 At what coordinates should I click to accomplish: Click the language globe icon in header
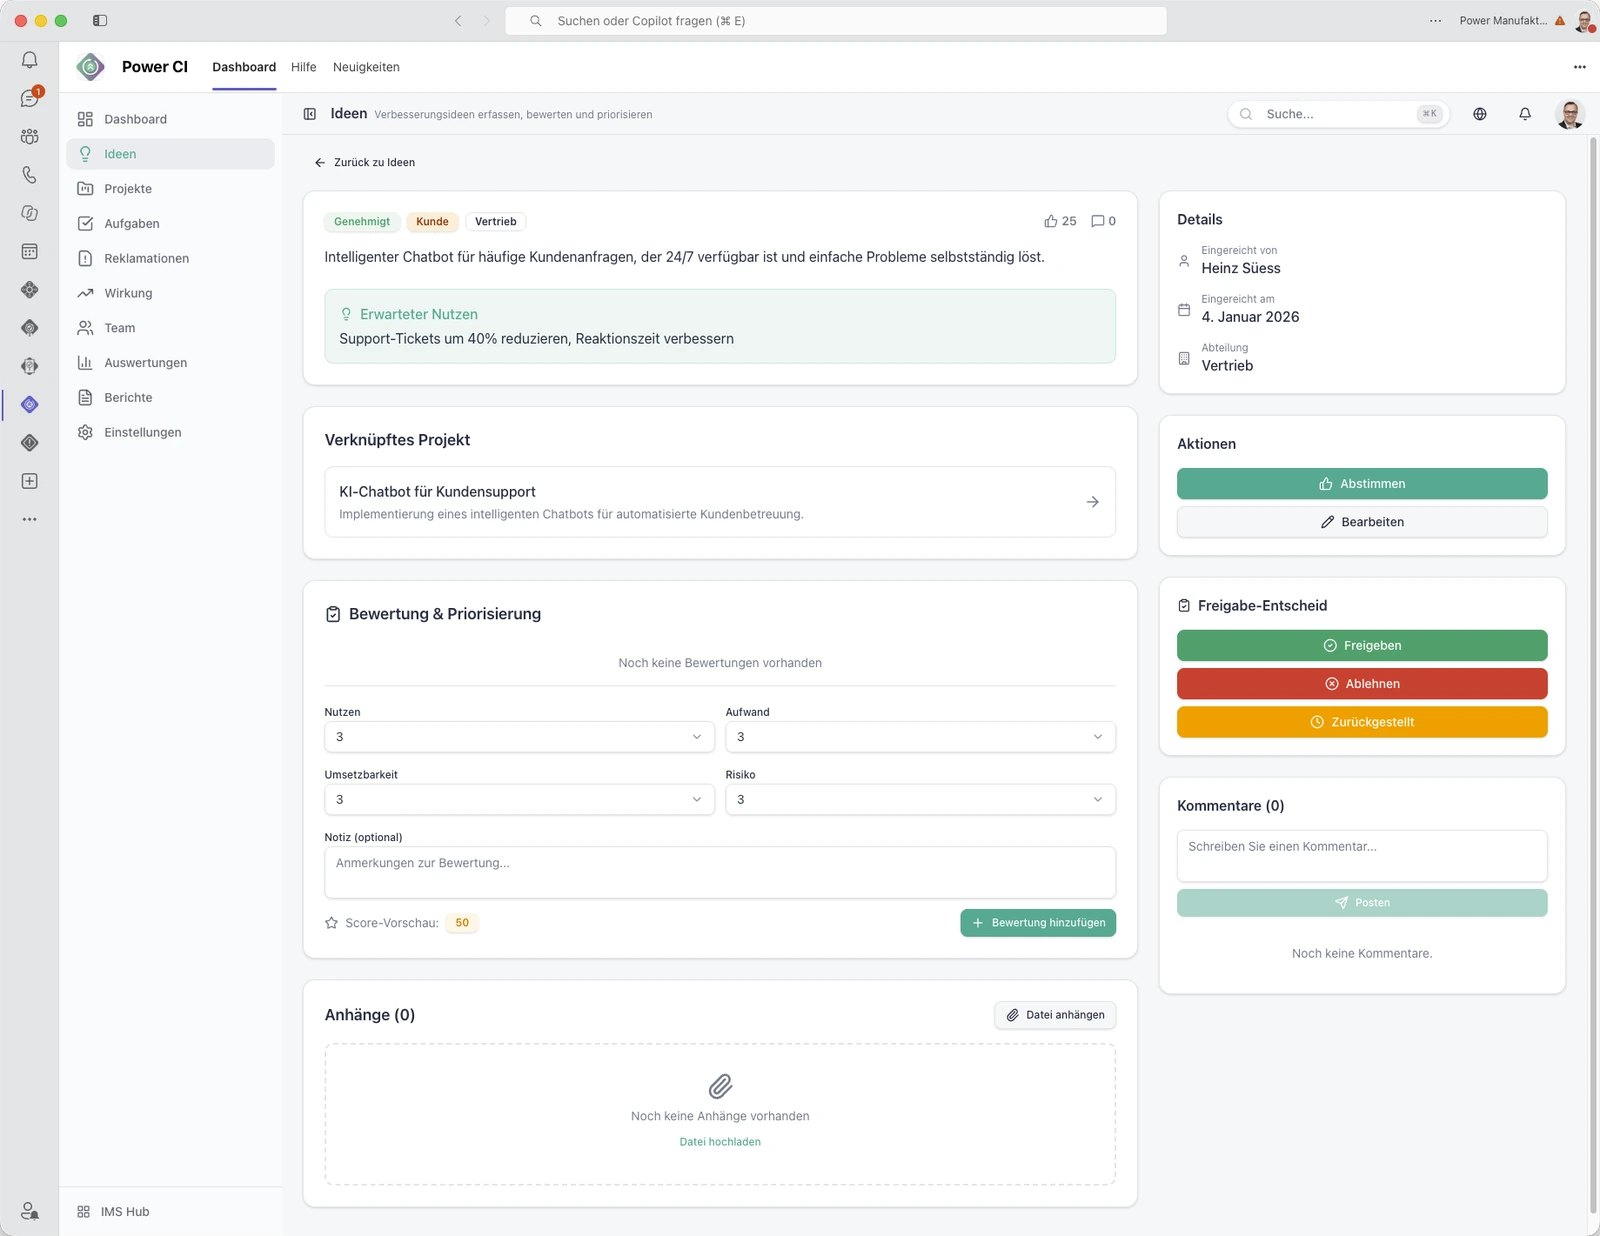tap(1480, 114)
